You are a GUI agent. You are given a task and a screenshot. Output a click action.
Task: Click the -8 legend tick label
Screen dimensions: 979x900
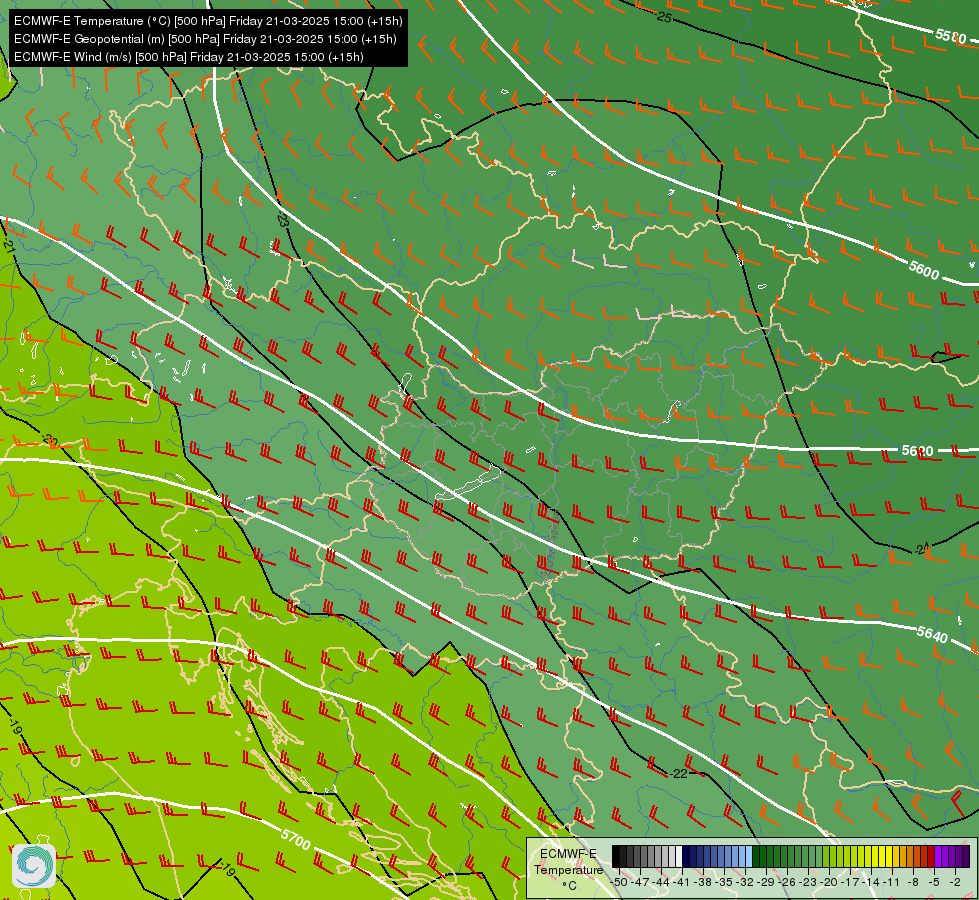coord(913,882)
